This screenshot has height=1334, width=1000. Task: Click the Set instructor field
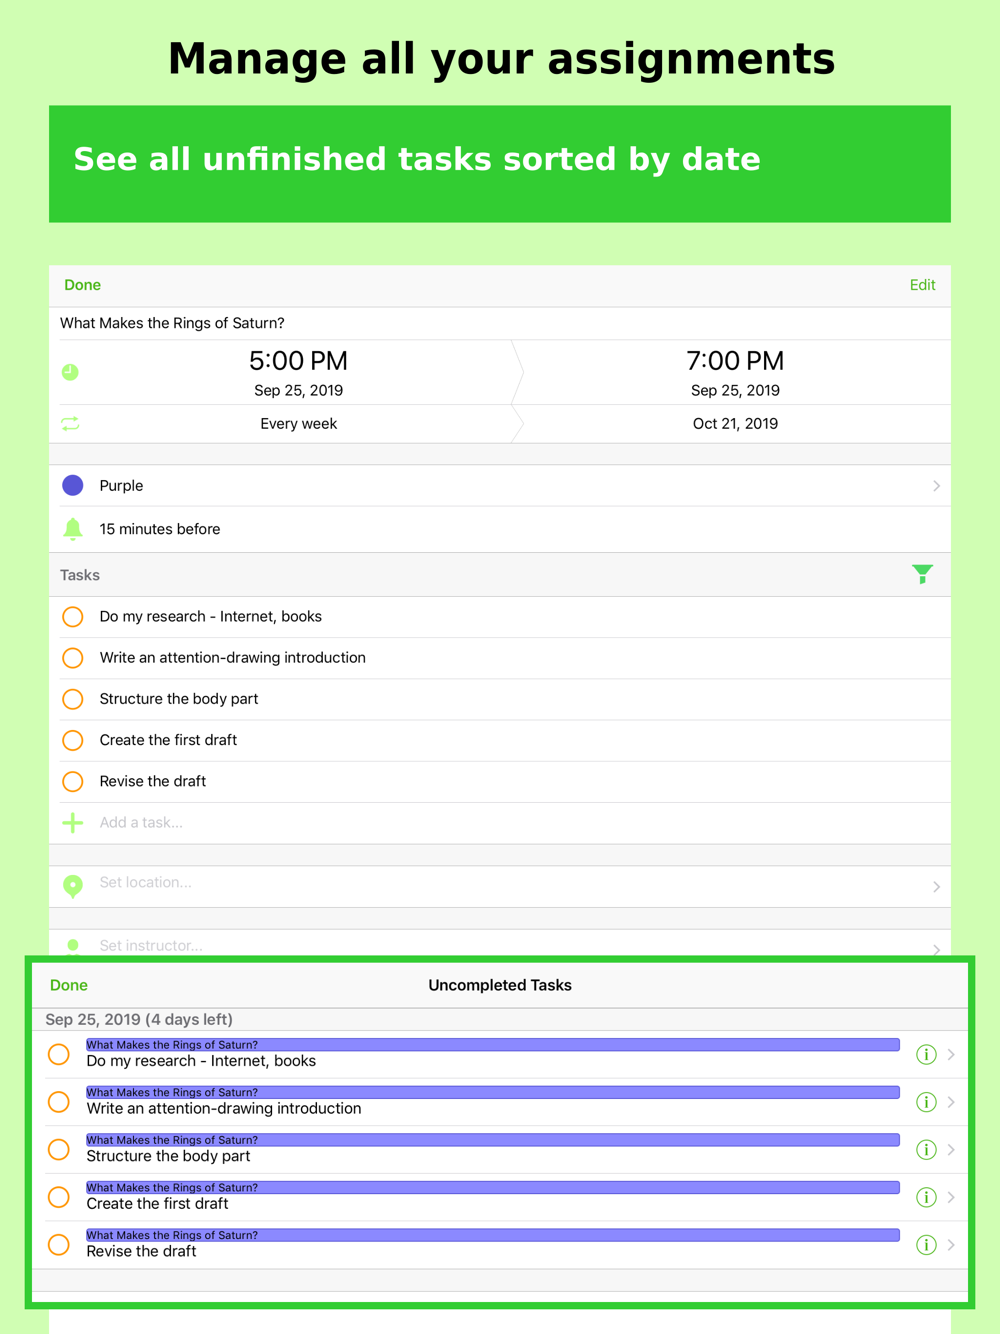click(500, 944)
